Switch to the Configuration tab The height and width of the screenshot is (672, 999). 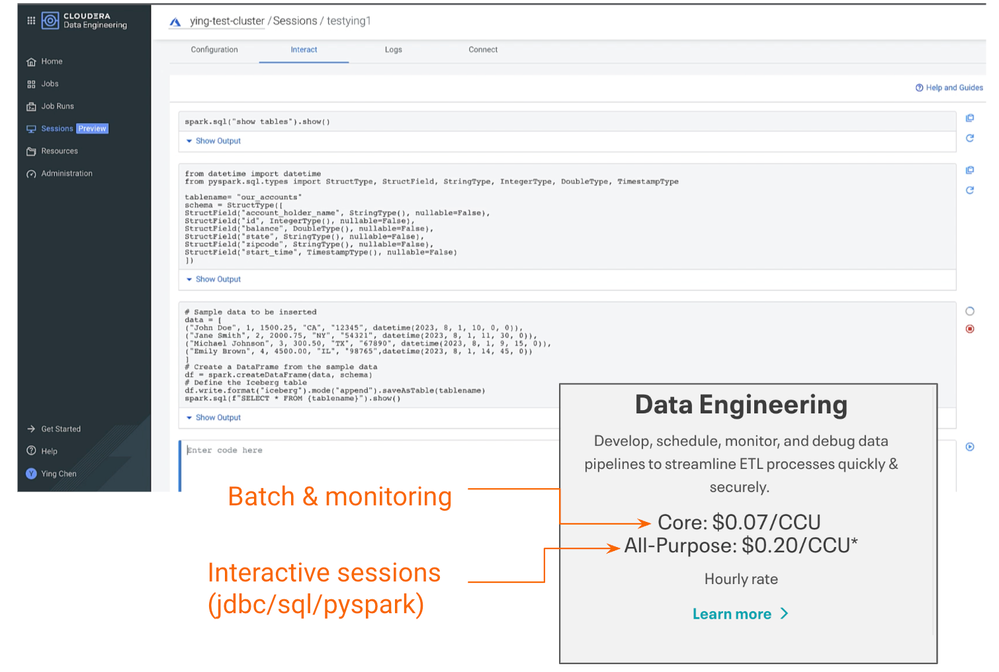pos(214,50)
